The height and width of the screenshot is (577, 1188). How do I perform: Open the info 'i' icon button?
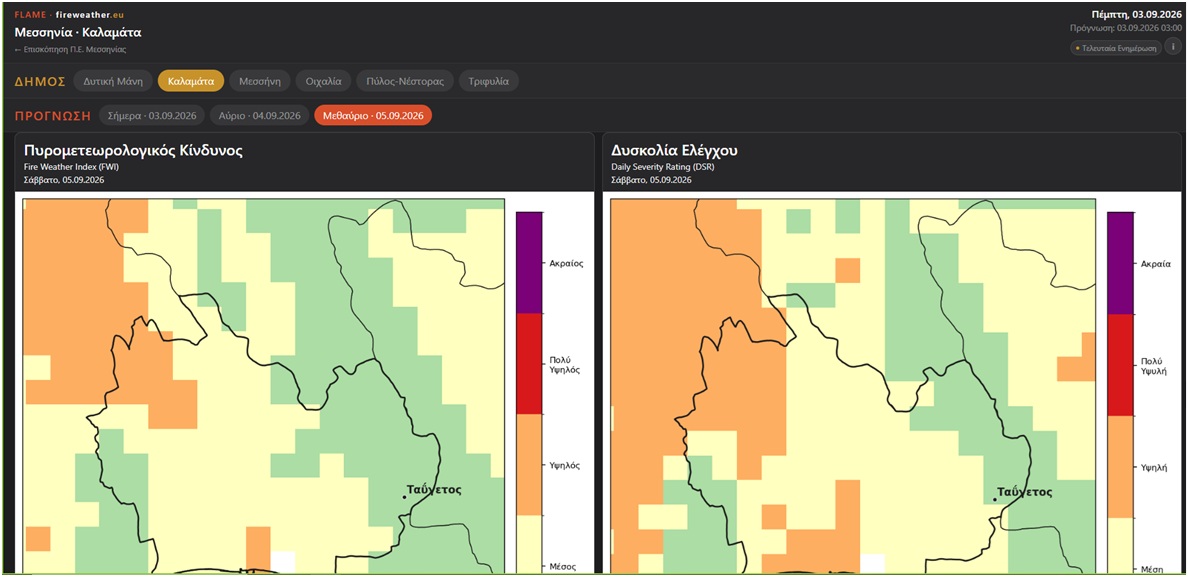(1172, 48)
